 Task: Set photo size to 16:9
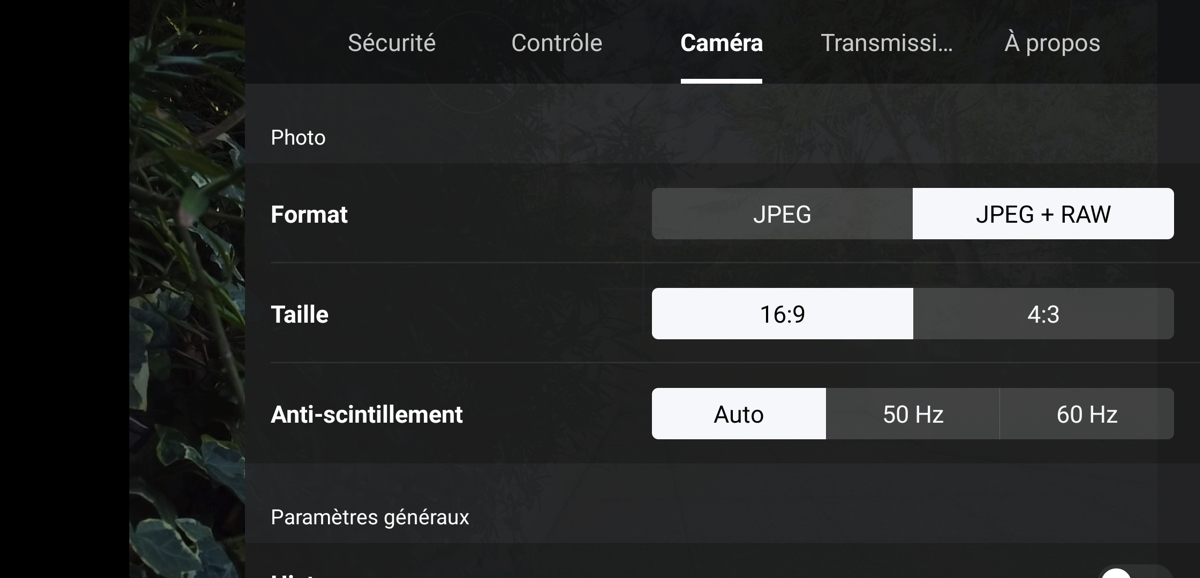782,314
